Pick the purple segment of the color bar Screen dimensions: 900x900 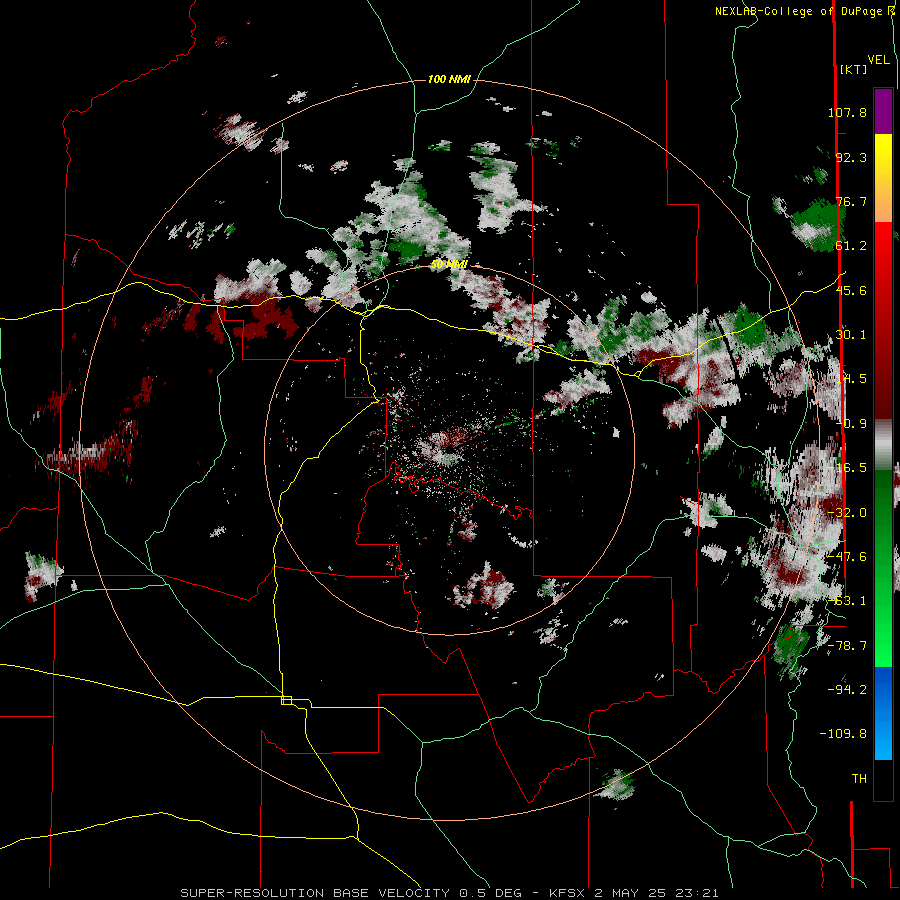pyautogui.click(x=883, y=111)
